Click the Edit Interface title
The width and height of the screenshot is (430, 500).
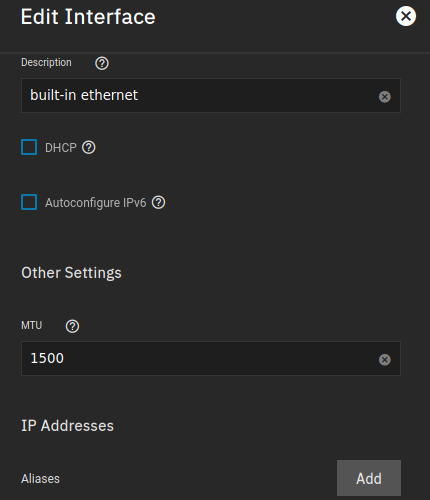pos(88,17)
